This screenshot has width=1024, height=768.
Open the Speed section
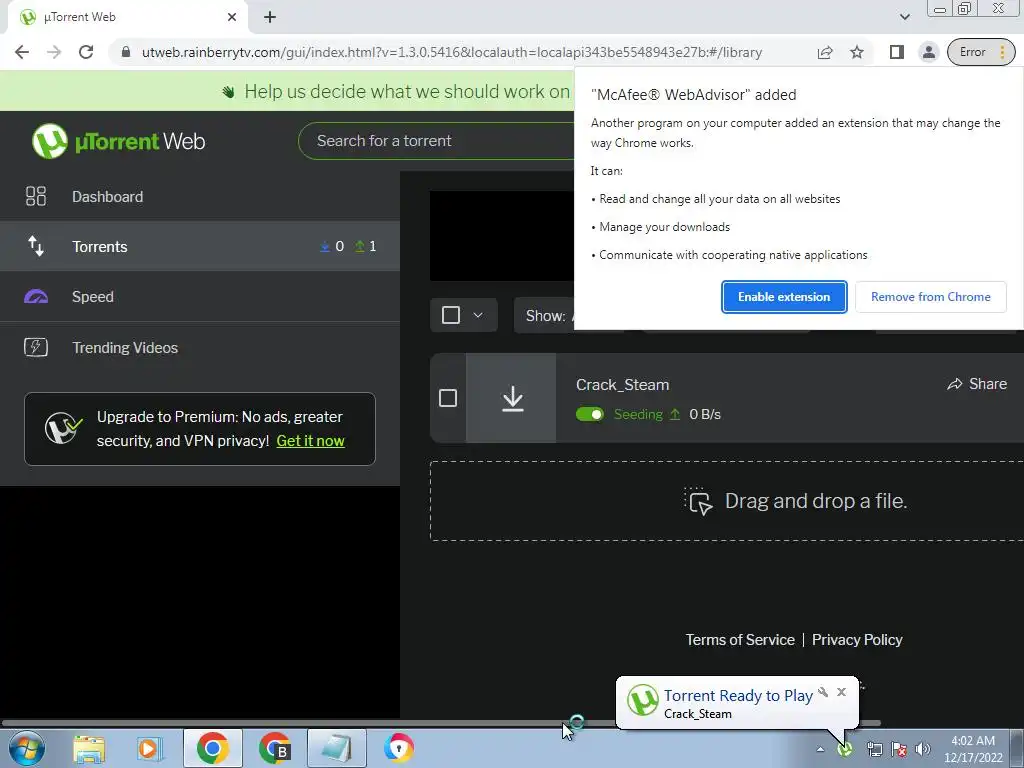[x=200, y=296]
